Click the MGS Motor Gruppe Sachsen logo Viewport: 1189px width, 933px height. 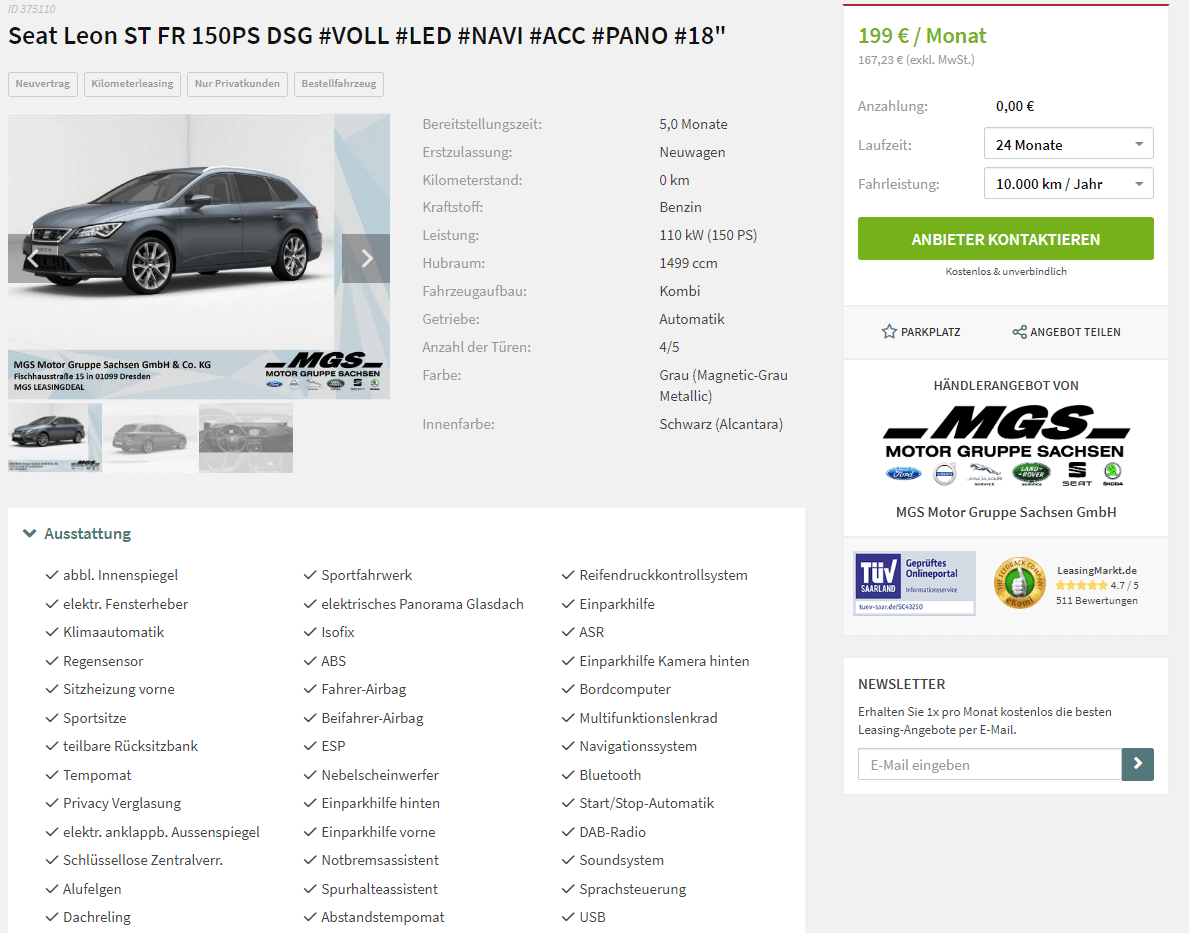(1005, 445)
